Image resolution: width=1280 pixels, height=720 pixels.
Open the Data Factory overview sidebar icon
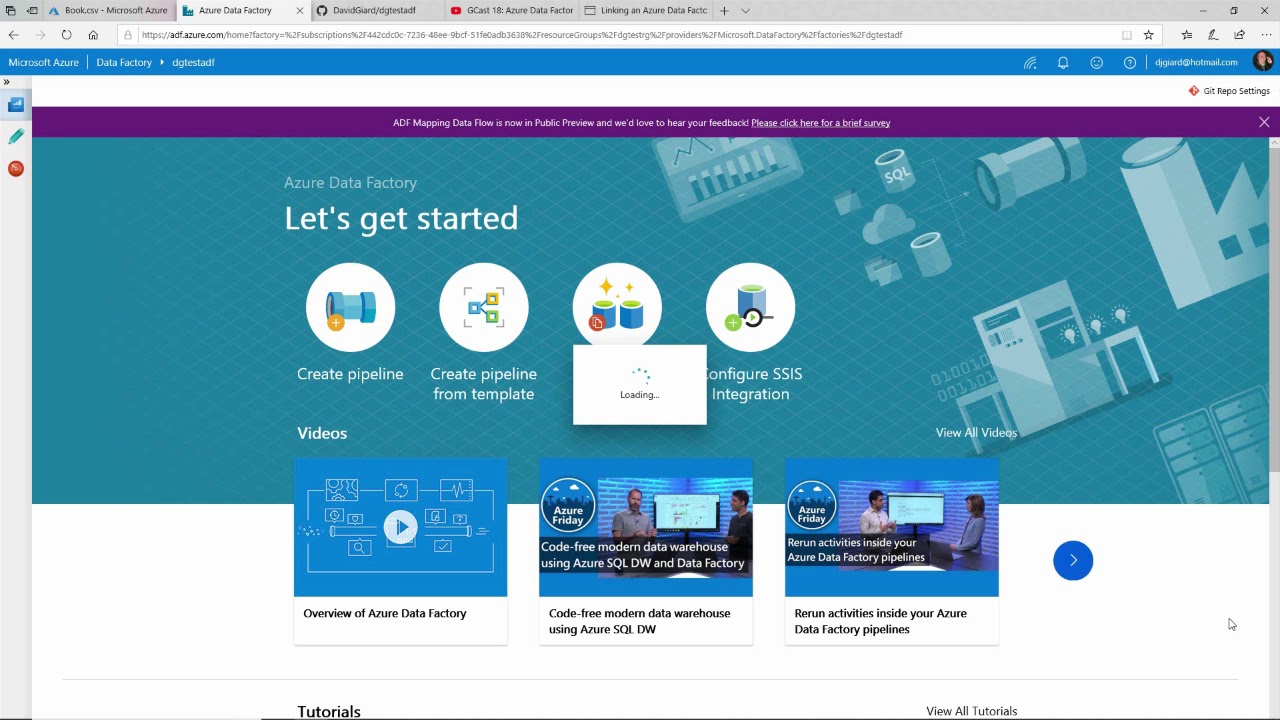point(16,105)
